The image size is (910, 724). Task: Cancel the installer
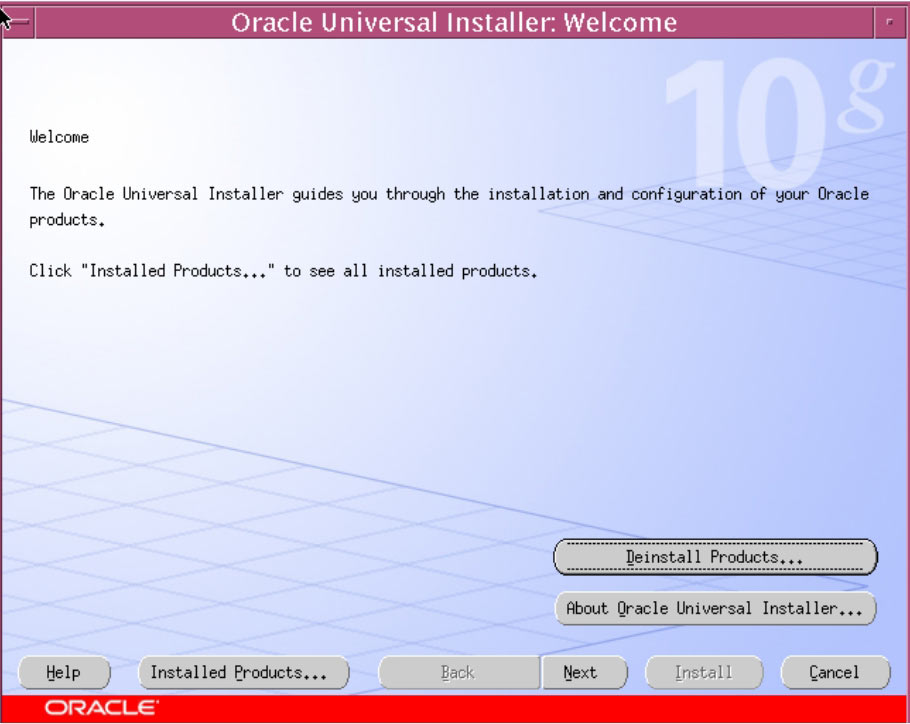[x=835, y=672]
